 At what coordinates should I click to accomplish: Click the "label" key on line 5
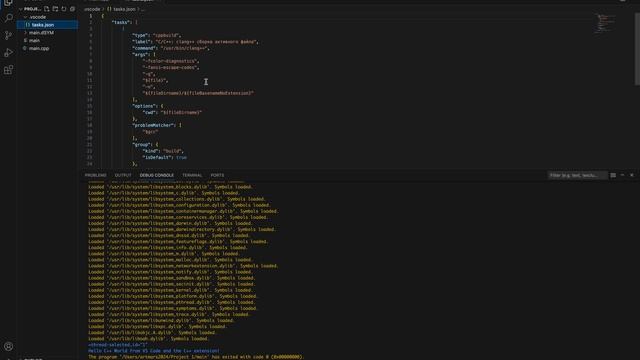coord(142,42)
